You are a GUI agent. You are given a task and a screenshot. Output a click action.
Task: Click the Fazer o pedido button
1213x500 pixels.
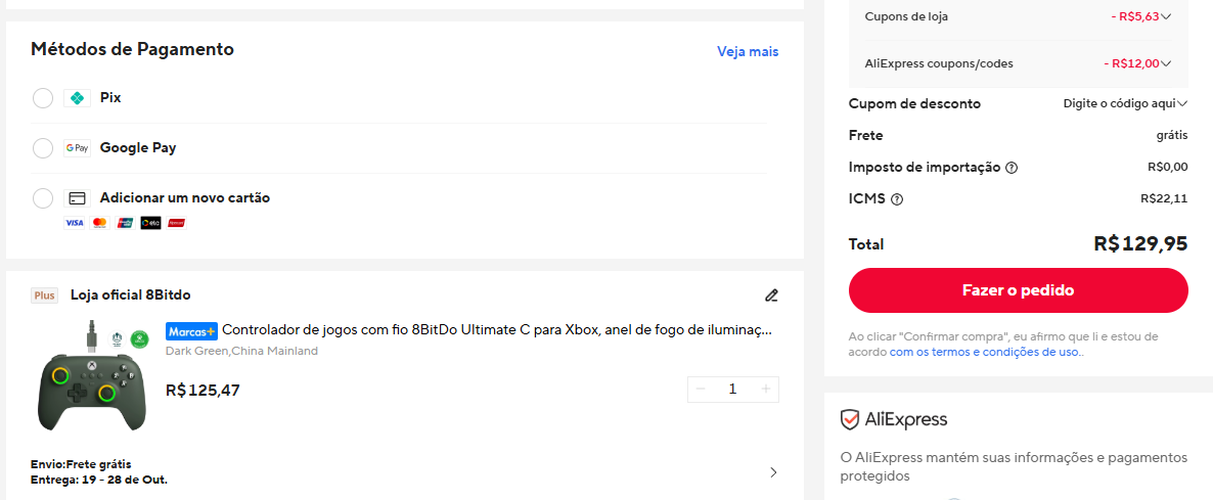(x=1018, y=291)
